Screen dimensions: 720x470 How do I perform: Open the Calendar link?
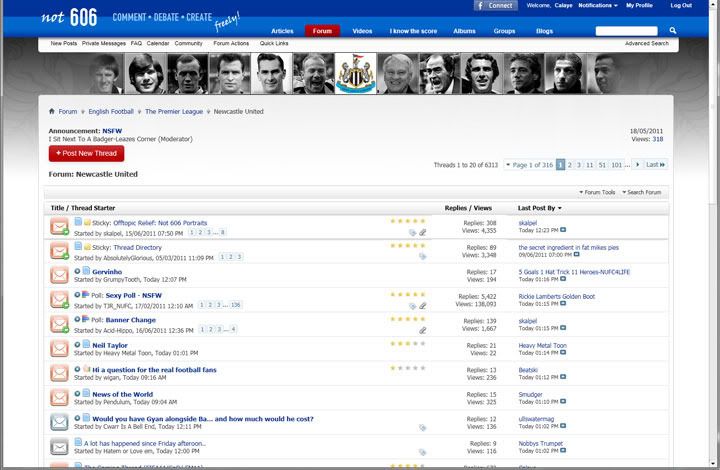click(x=158, y=43)
